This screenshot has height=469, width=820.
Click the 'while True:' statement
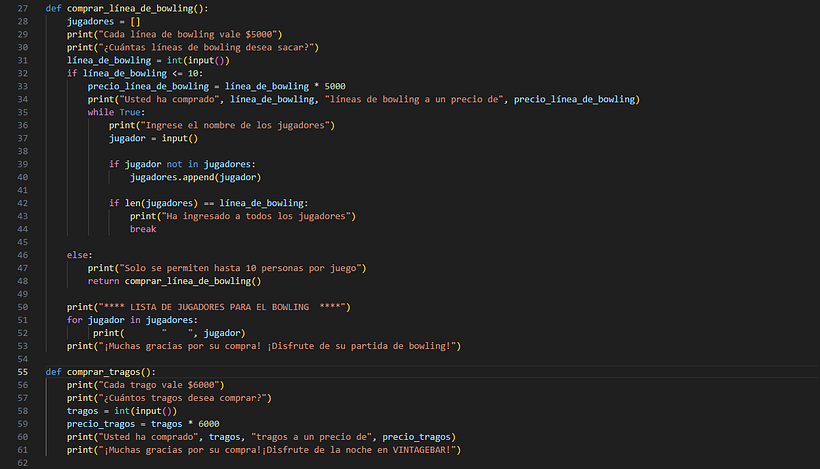tap(115, 112)
